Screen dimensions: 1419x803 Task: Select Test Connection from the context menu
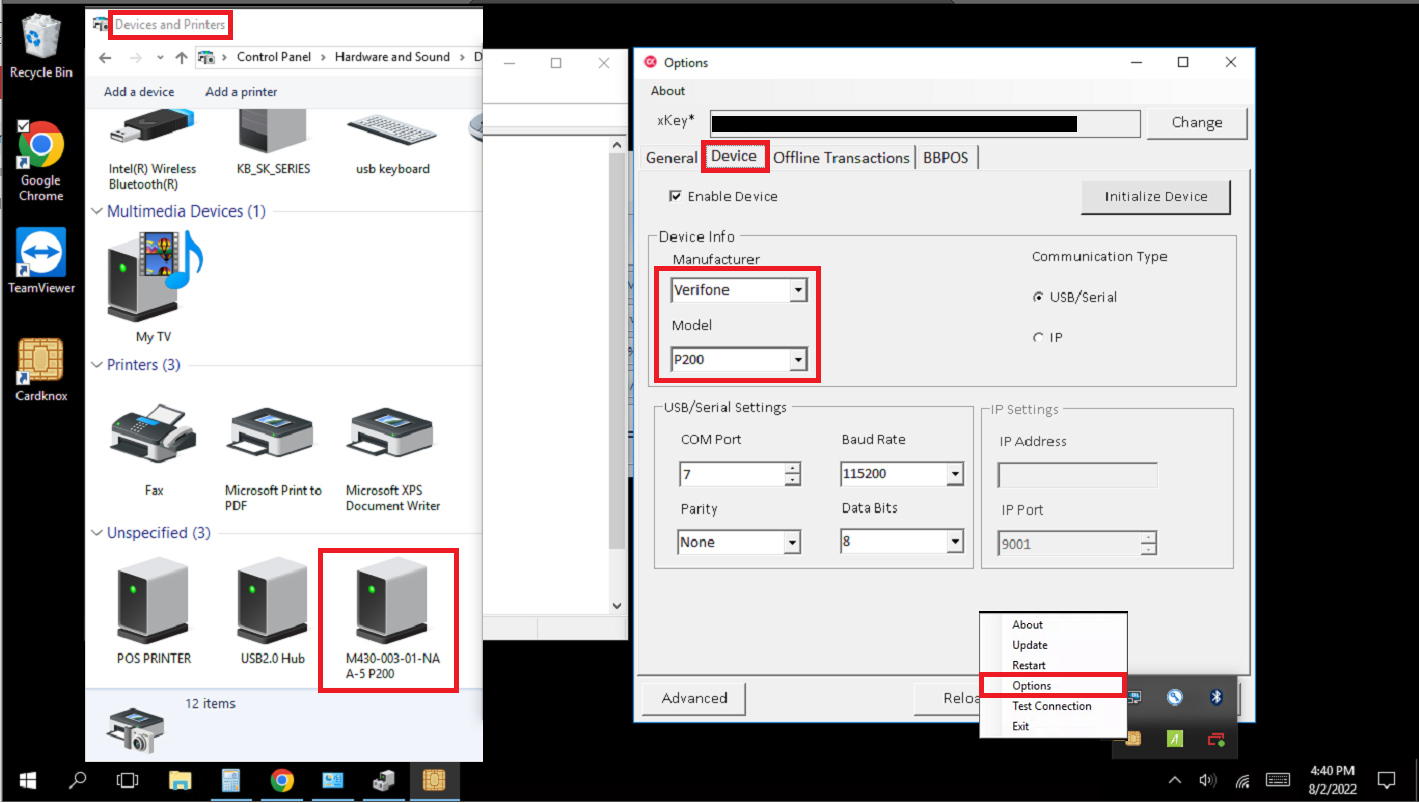pos(1051,705)
